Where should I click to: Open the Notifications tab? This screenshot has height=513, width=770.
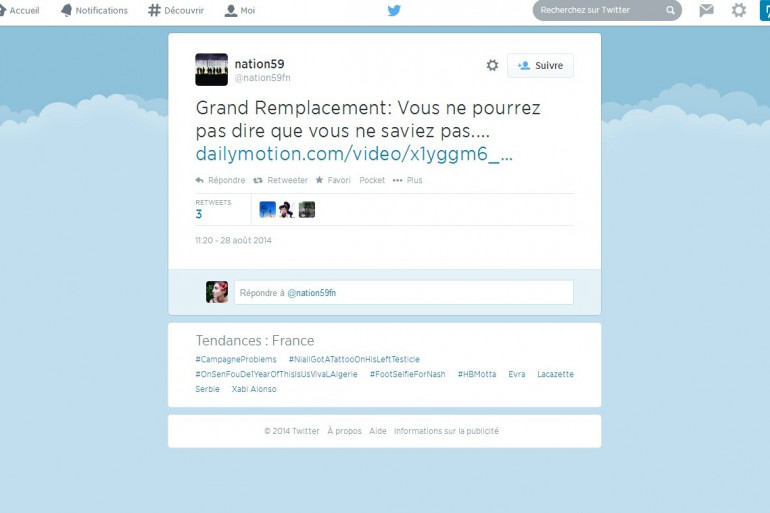[x=94, y=10]
